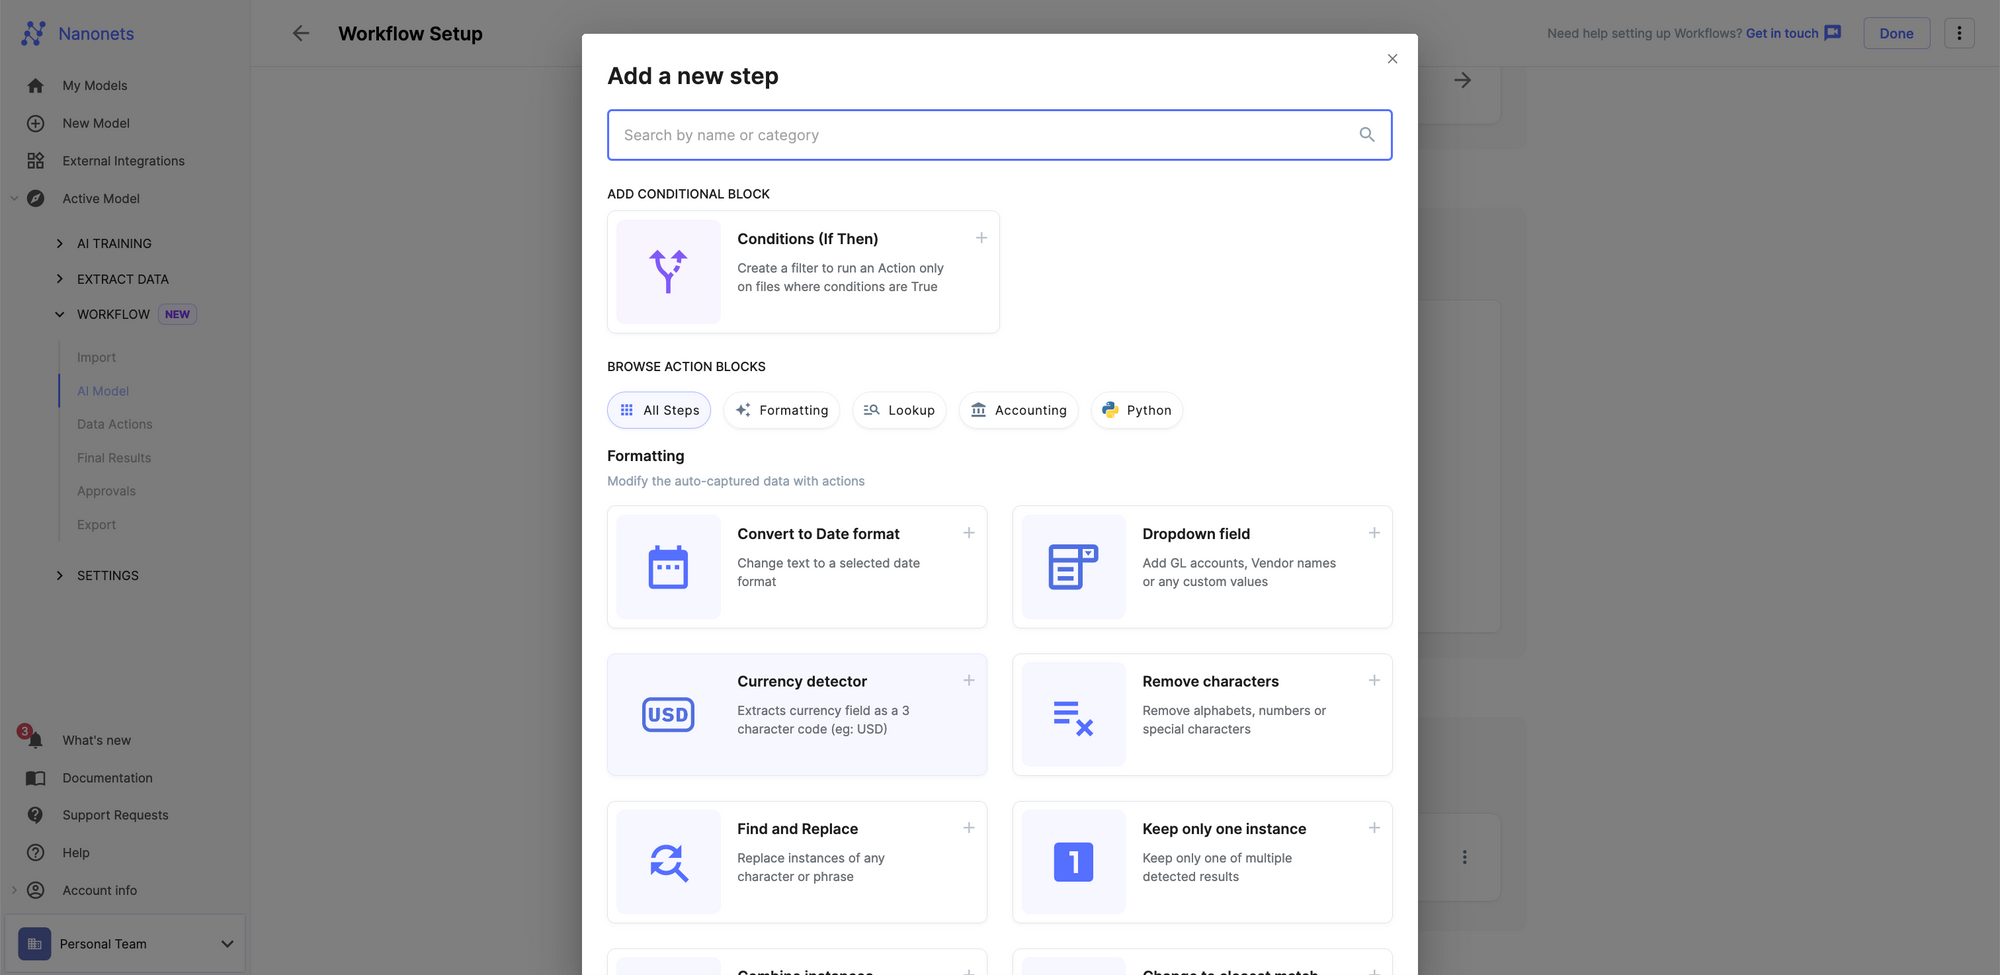This screenshot has height=975, width=2000.
Task: Add Convert to Date format via plus
Action: (968, 533)
